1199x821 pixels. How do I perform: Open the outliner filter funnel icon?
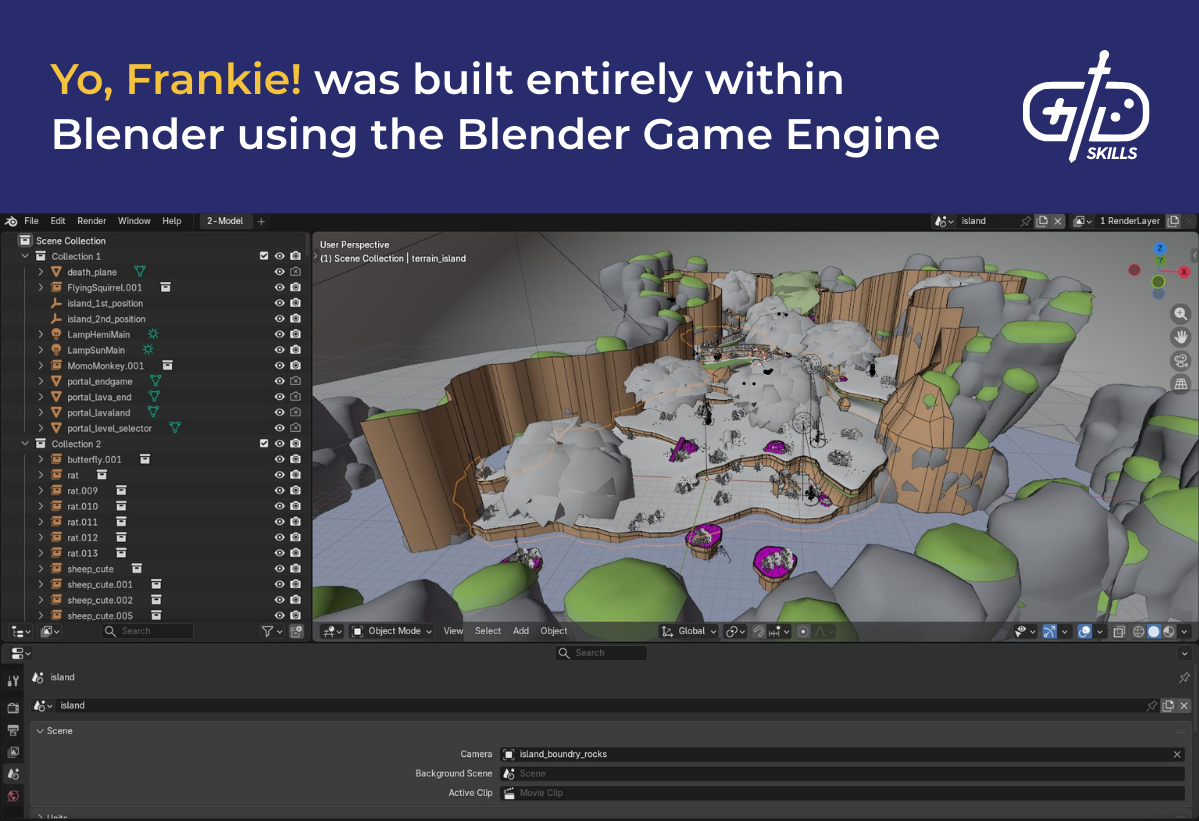267,631
